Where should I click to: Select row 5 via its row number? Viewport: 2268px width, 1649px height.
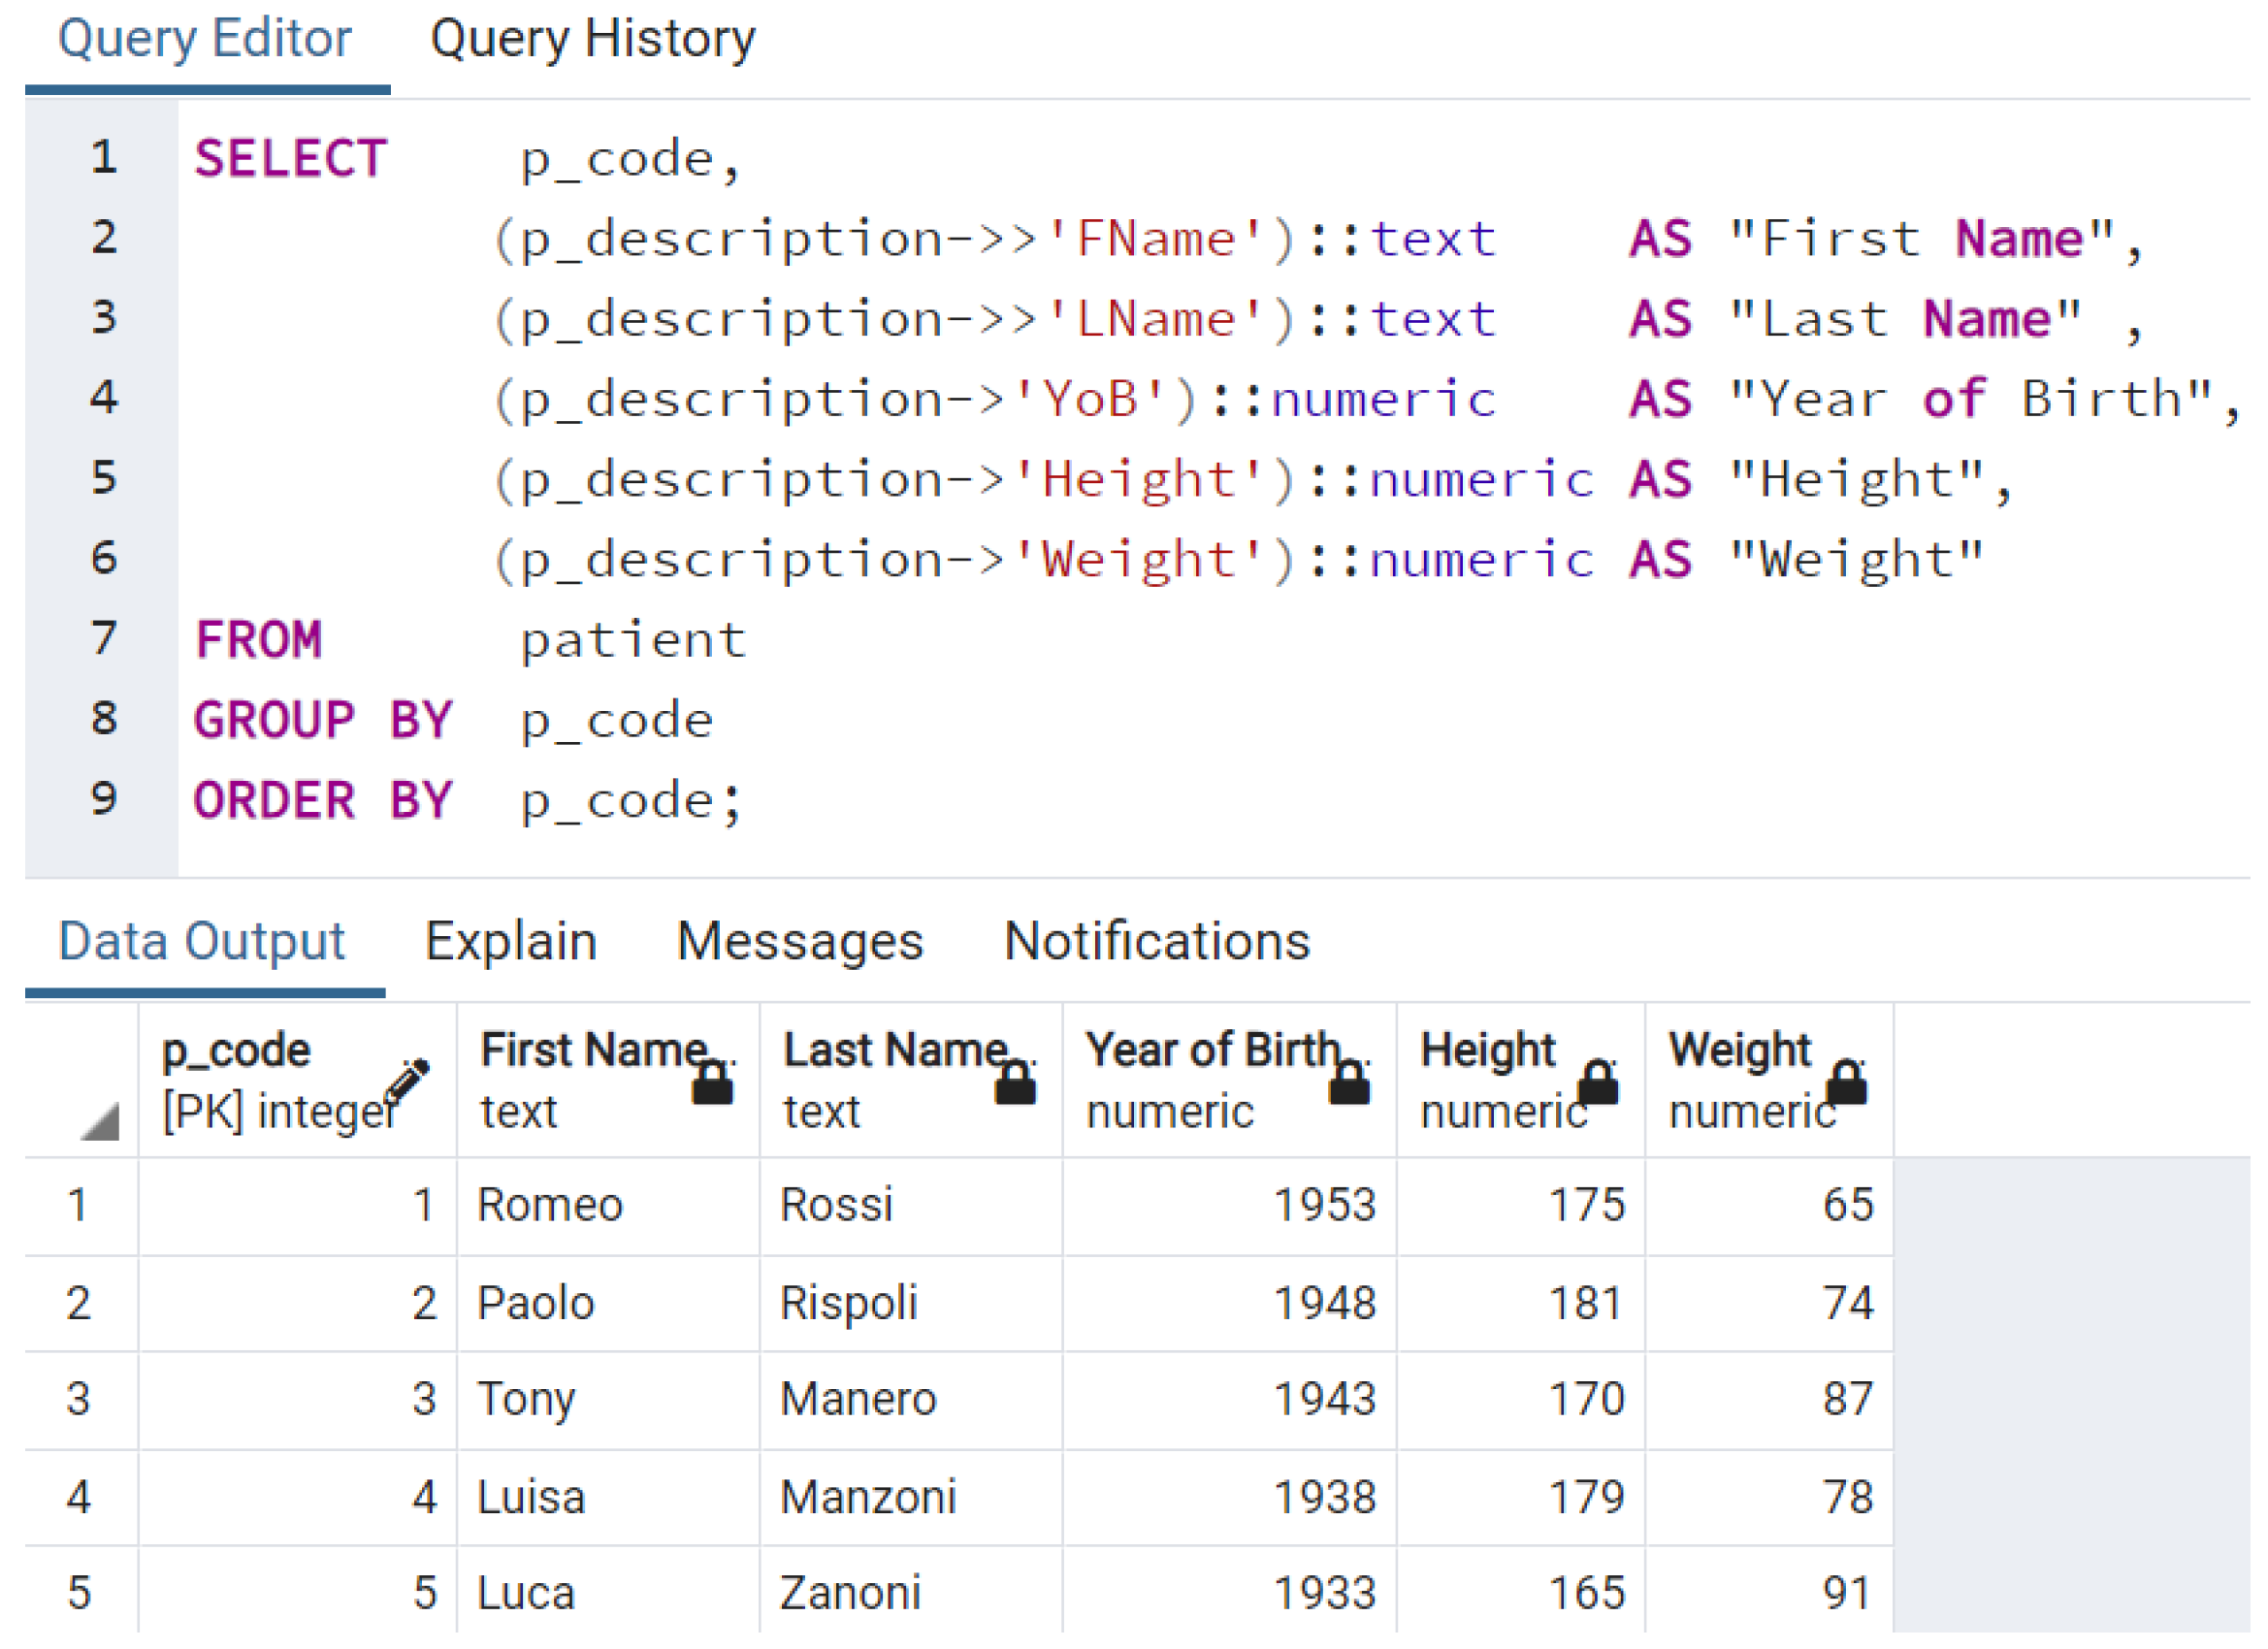click(81, 1594)
